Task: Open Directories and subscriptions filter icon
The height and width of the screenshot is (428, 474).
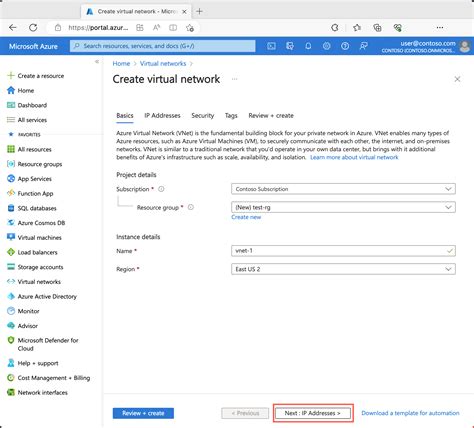Action: 290,46
